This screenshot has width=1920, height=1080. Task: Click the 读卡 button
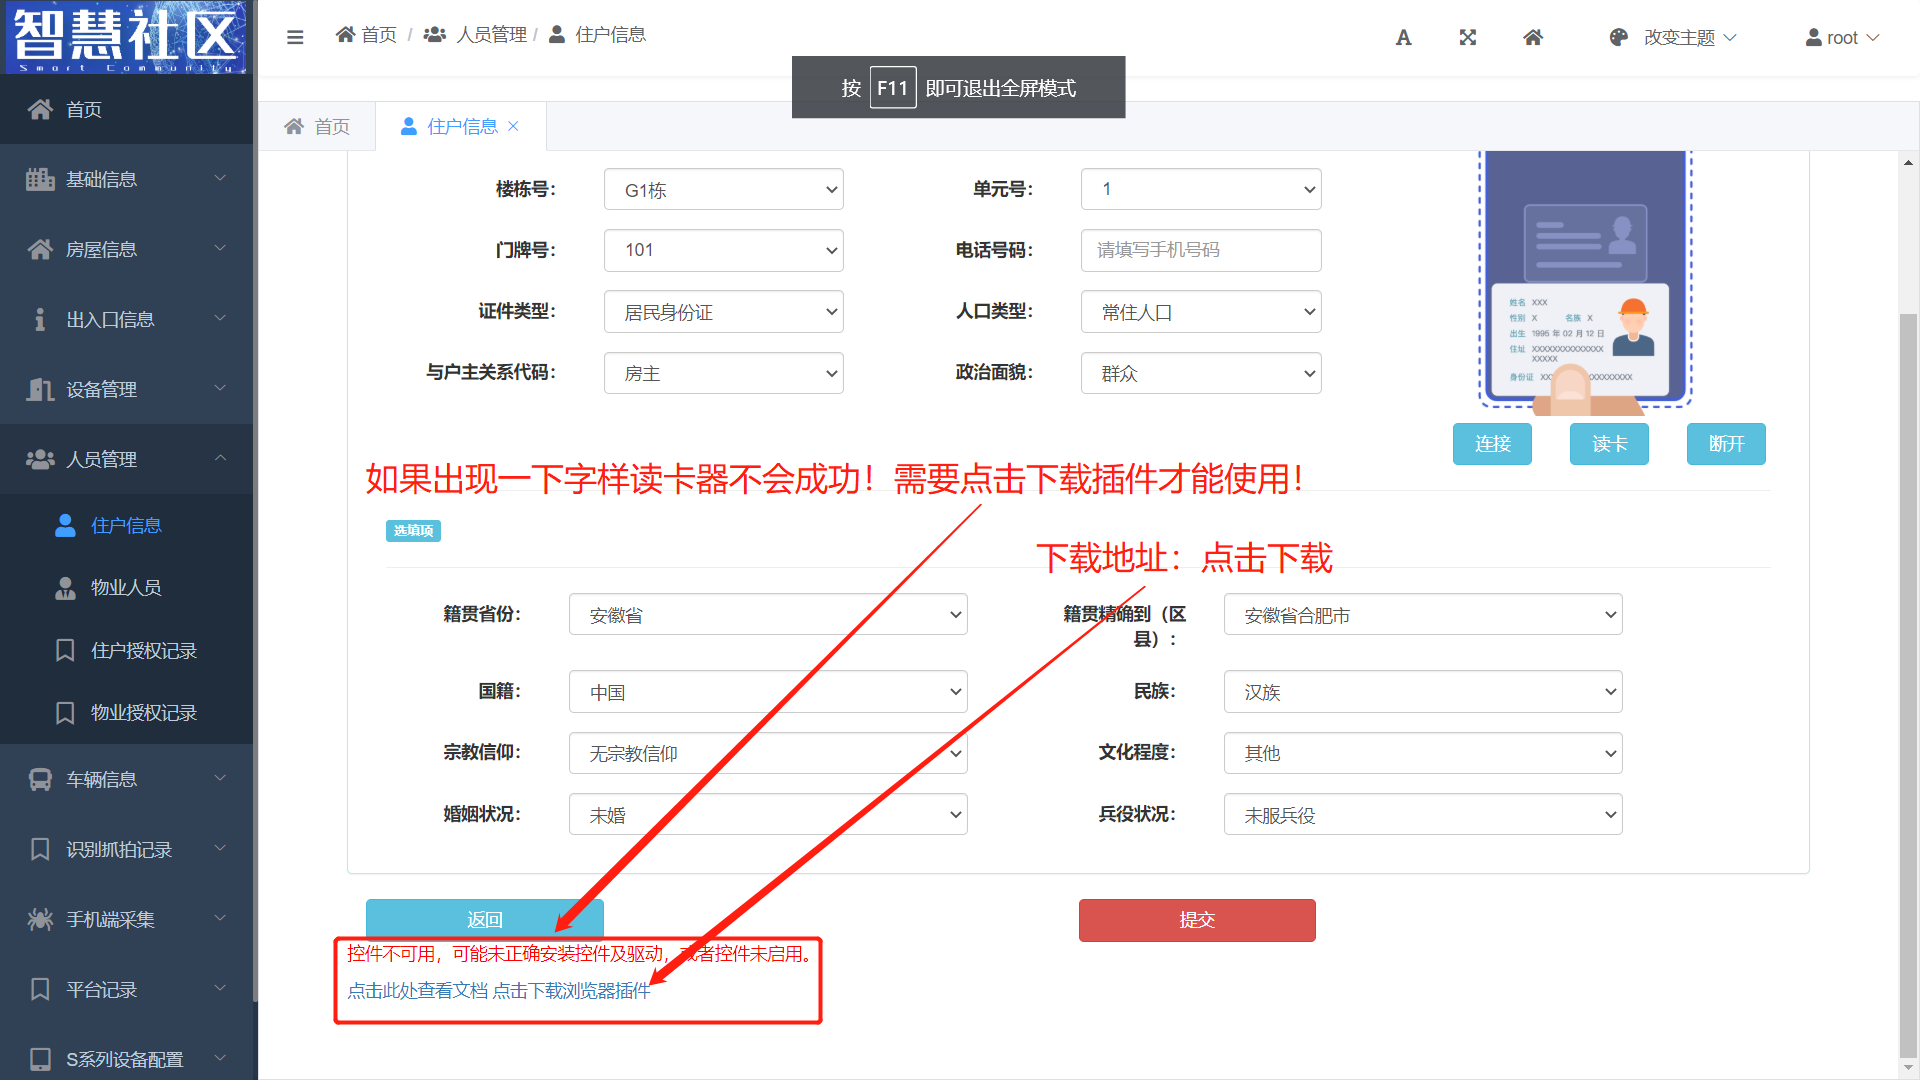[1609, 444]
